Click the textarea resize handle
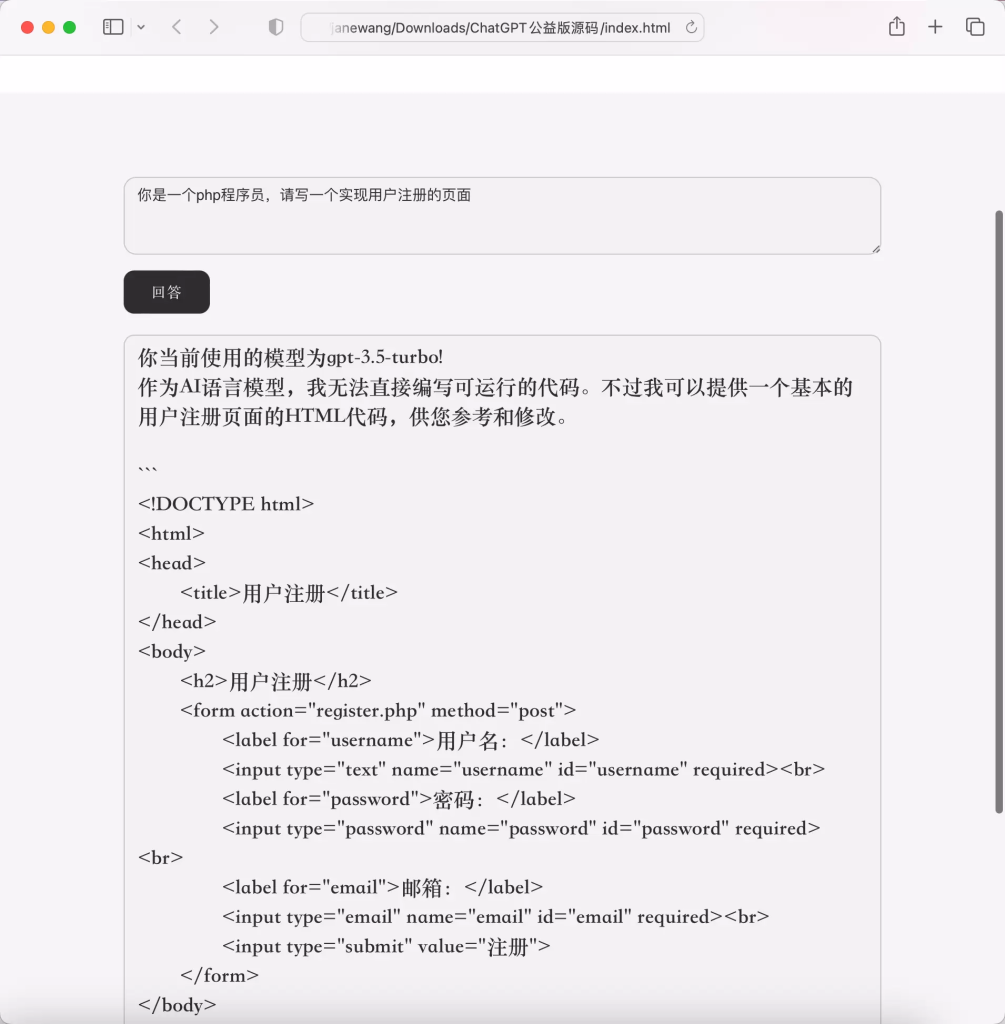This screenshot has height=1024, width=1005. click(x=876, y=249)
